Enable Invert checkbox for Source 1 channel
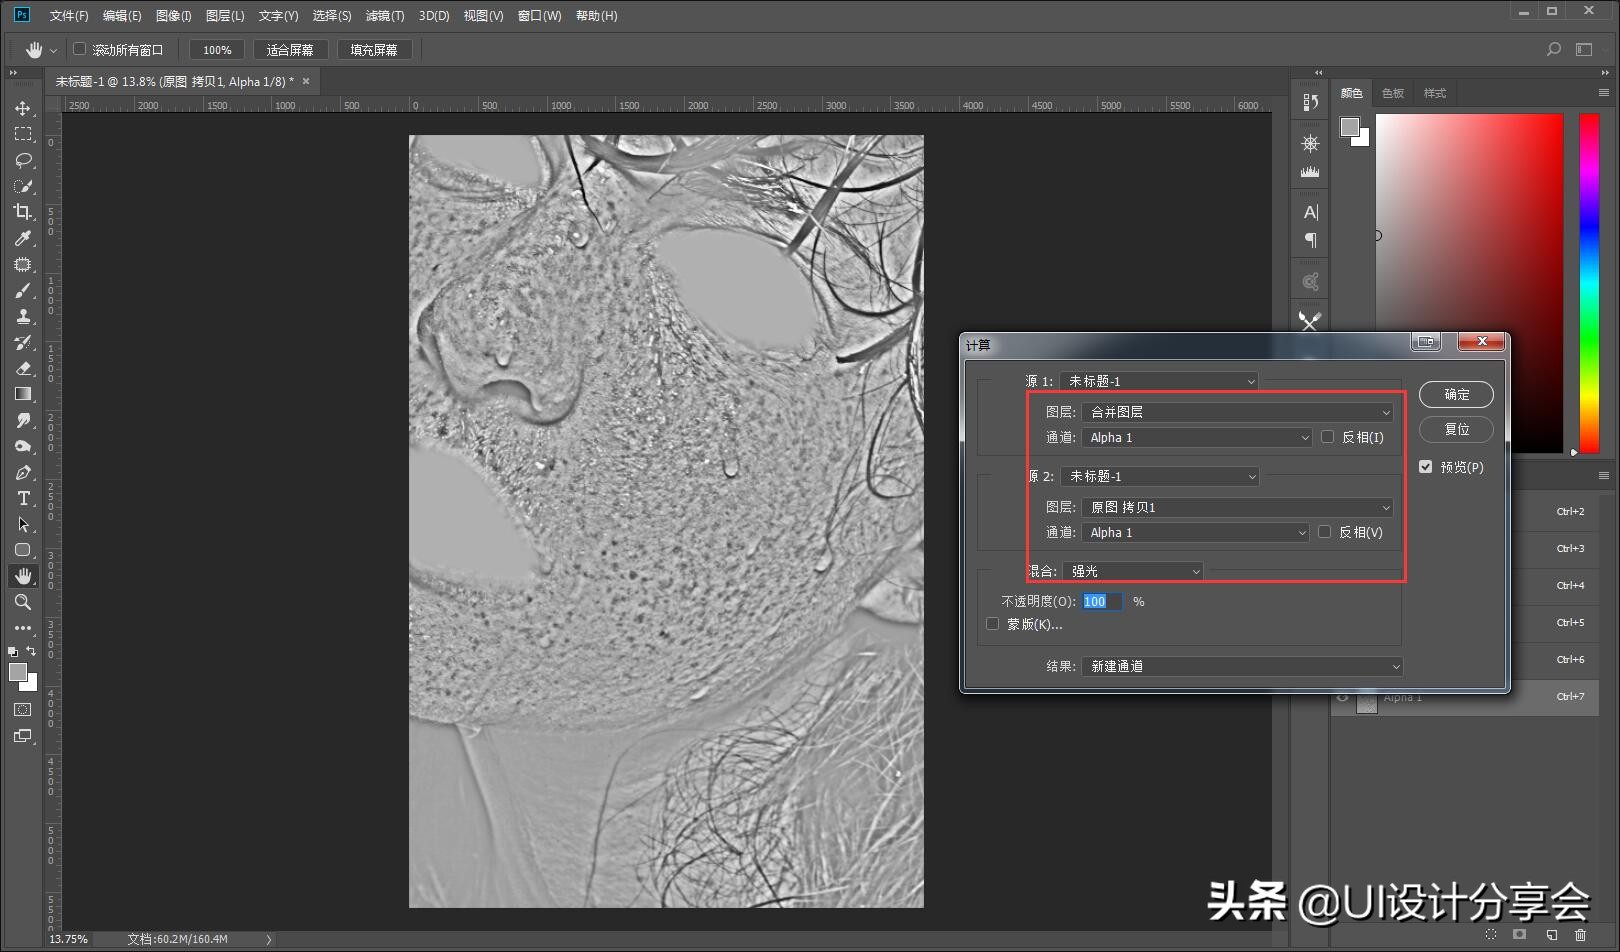1620x952 pixels. coord(1328,437)
